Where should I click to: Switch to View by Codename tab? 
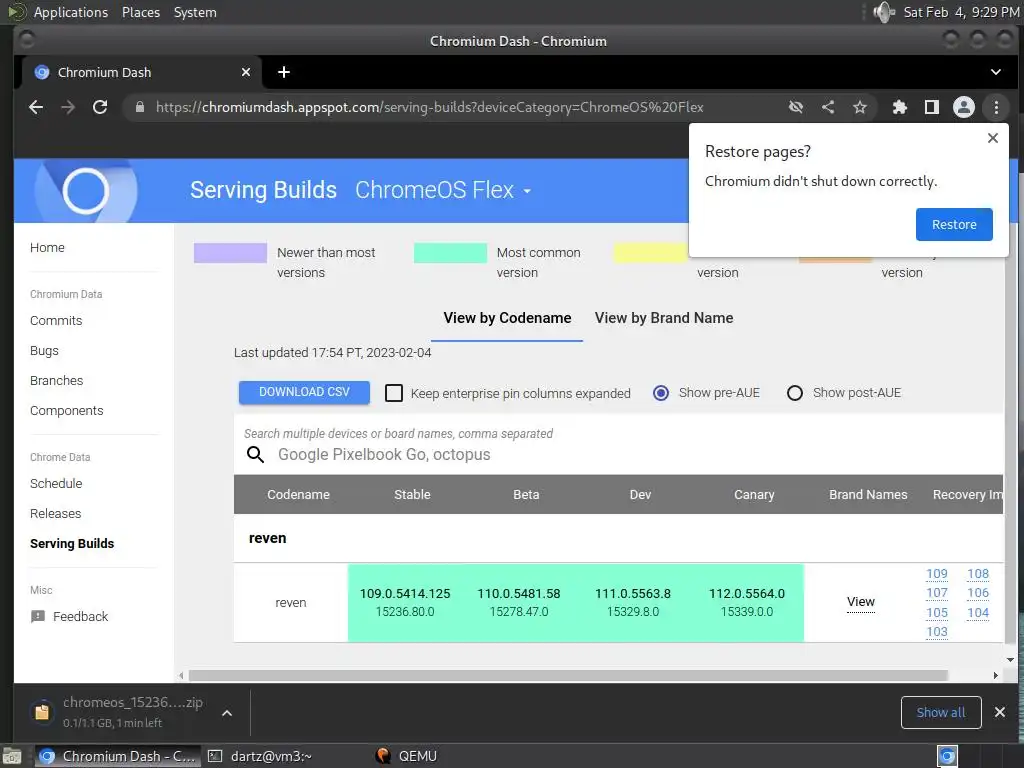coord(507,318)
